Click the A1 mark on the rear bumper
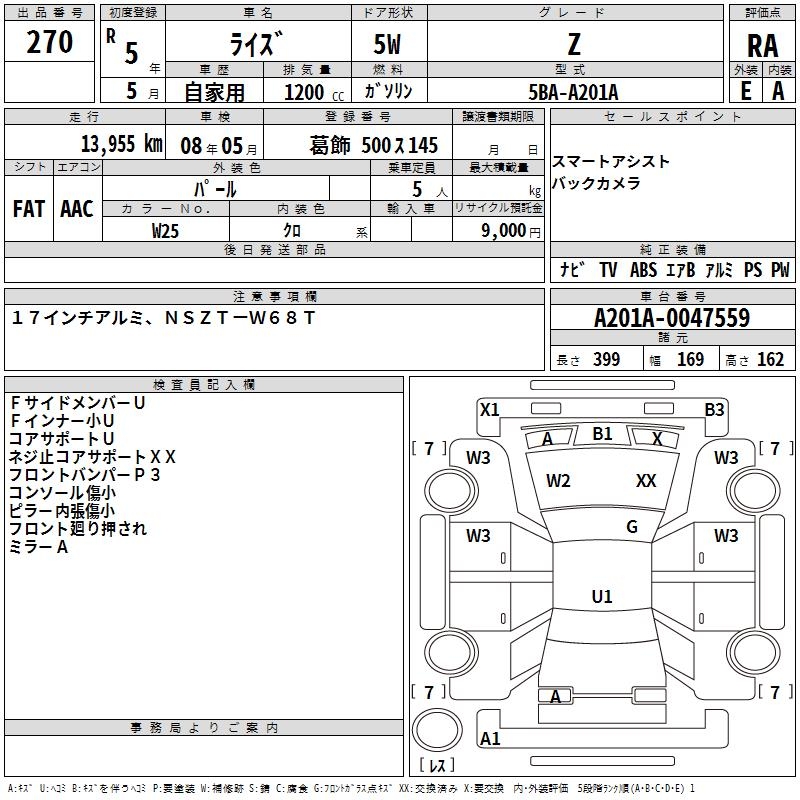This screenshot has width=800, height=800. click(x=490, y=738)
